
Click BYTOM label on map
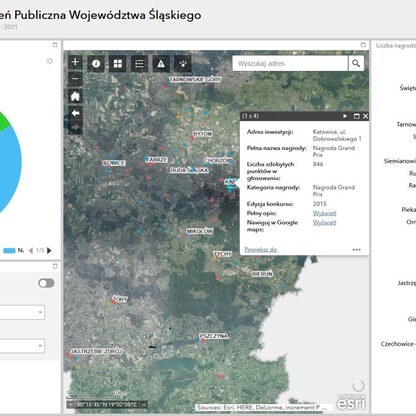point(203,134)
